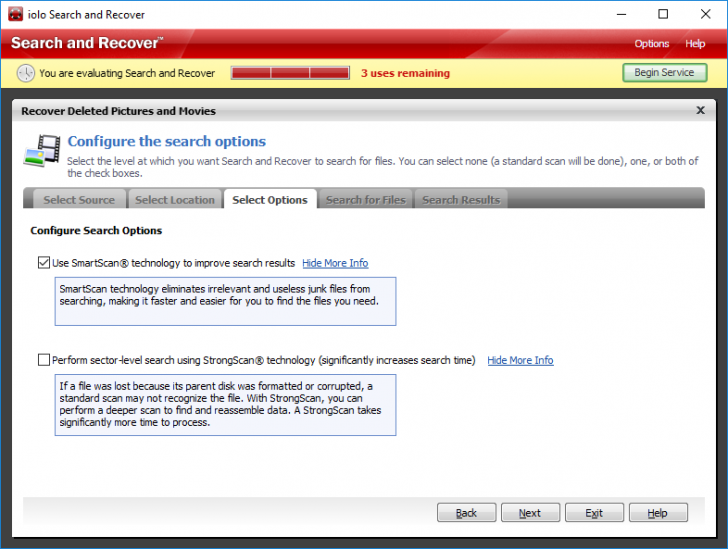Image resolution: width=728 pixels, height=549 pixels.
Task: Proceed with the Next button
Action: pyautogui.click(x=530, y=512)
